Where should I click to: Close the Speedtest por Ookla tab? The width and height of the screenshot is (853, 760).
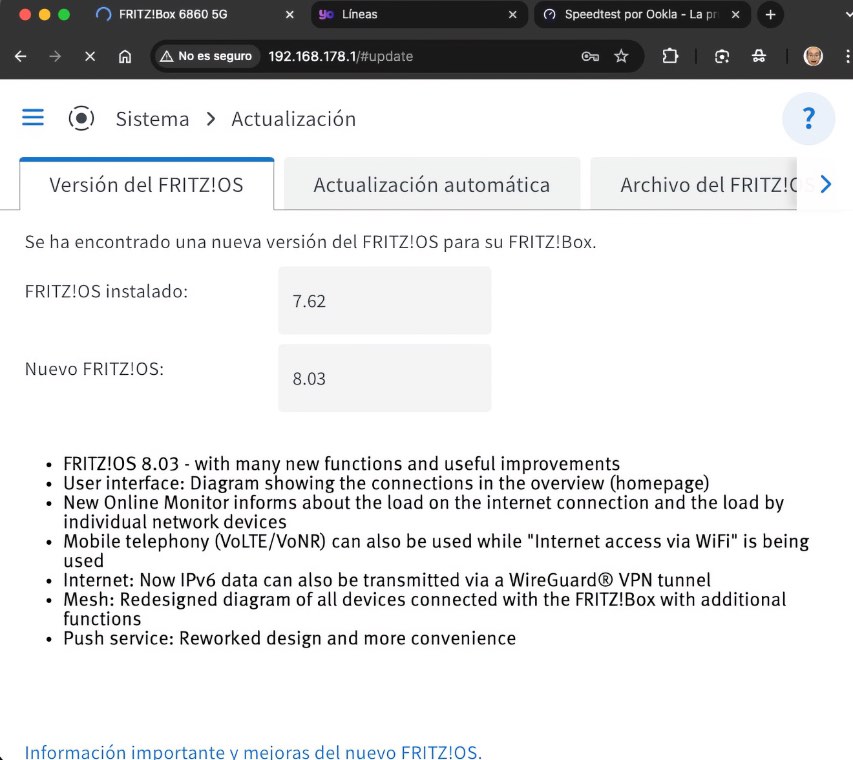click(x=735, y=15)
